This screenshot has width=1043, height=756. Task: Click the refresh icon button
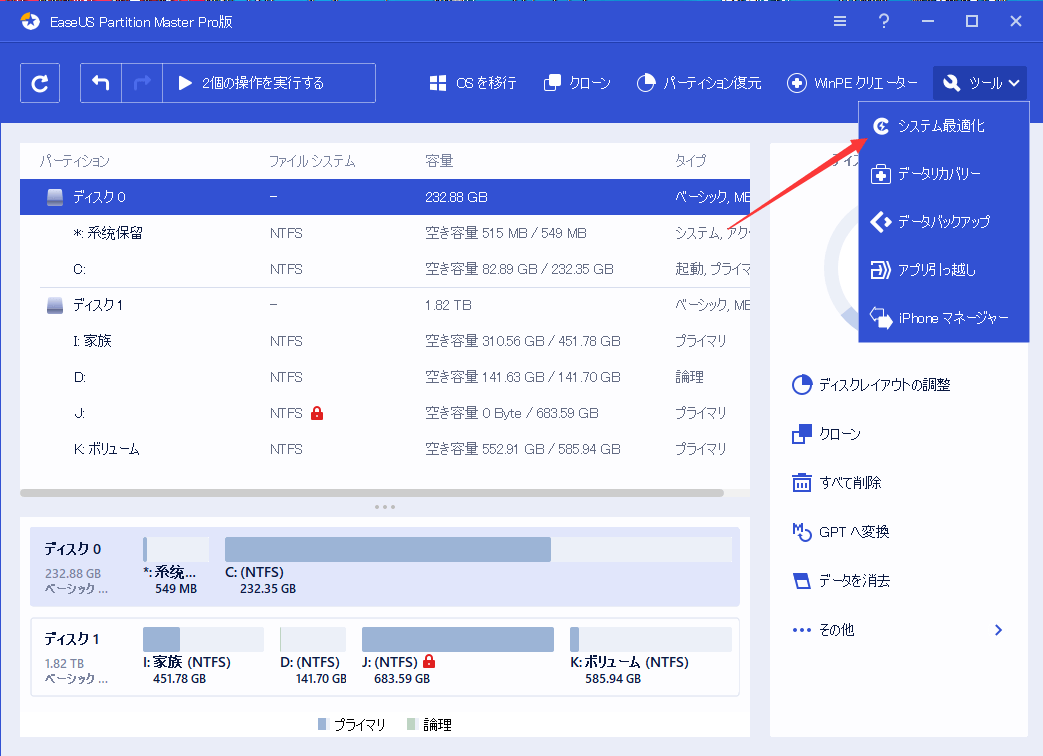[40, 83]
